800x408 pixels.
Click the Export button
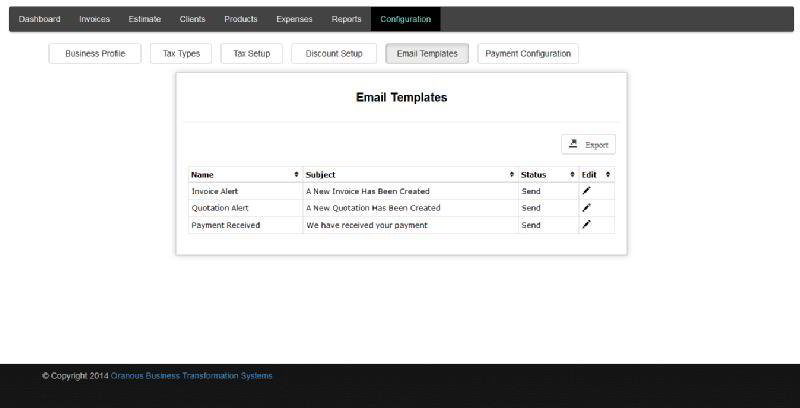tap(588, 145)
